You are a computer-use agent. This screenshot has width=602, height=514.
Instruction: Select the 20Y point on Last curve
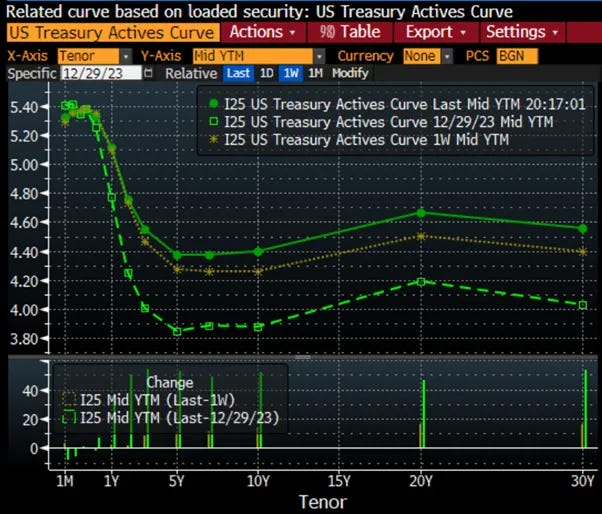(x=421, y=213)
